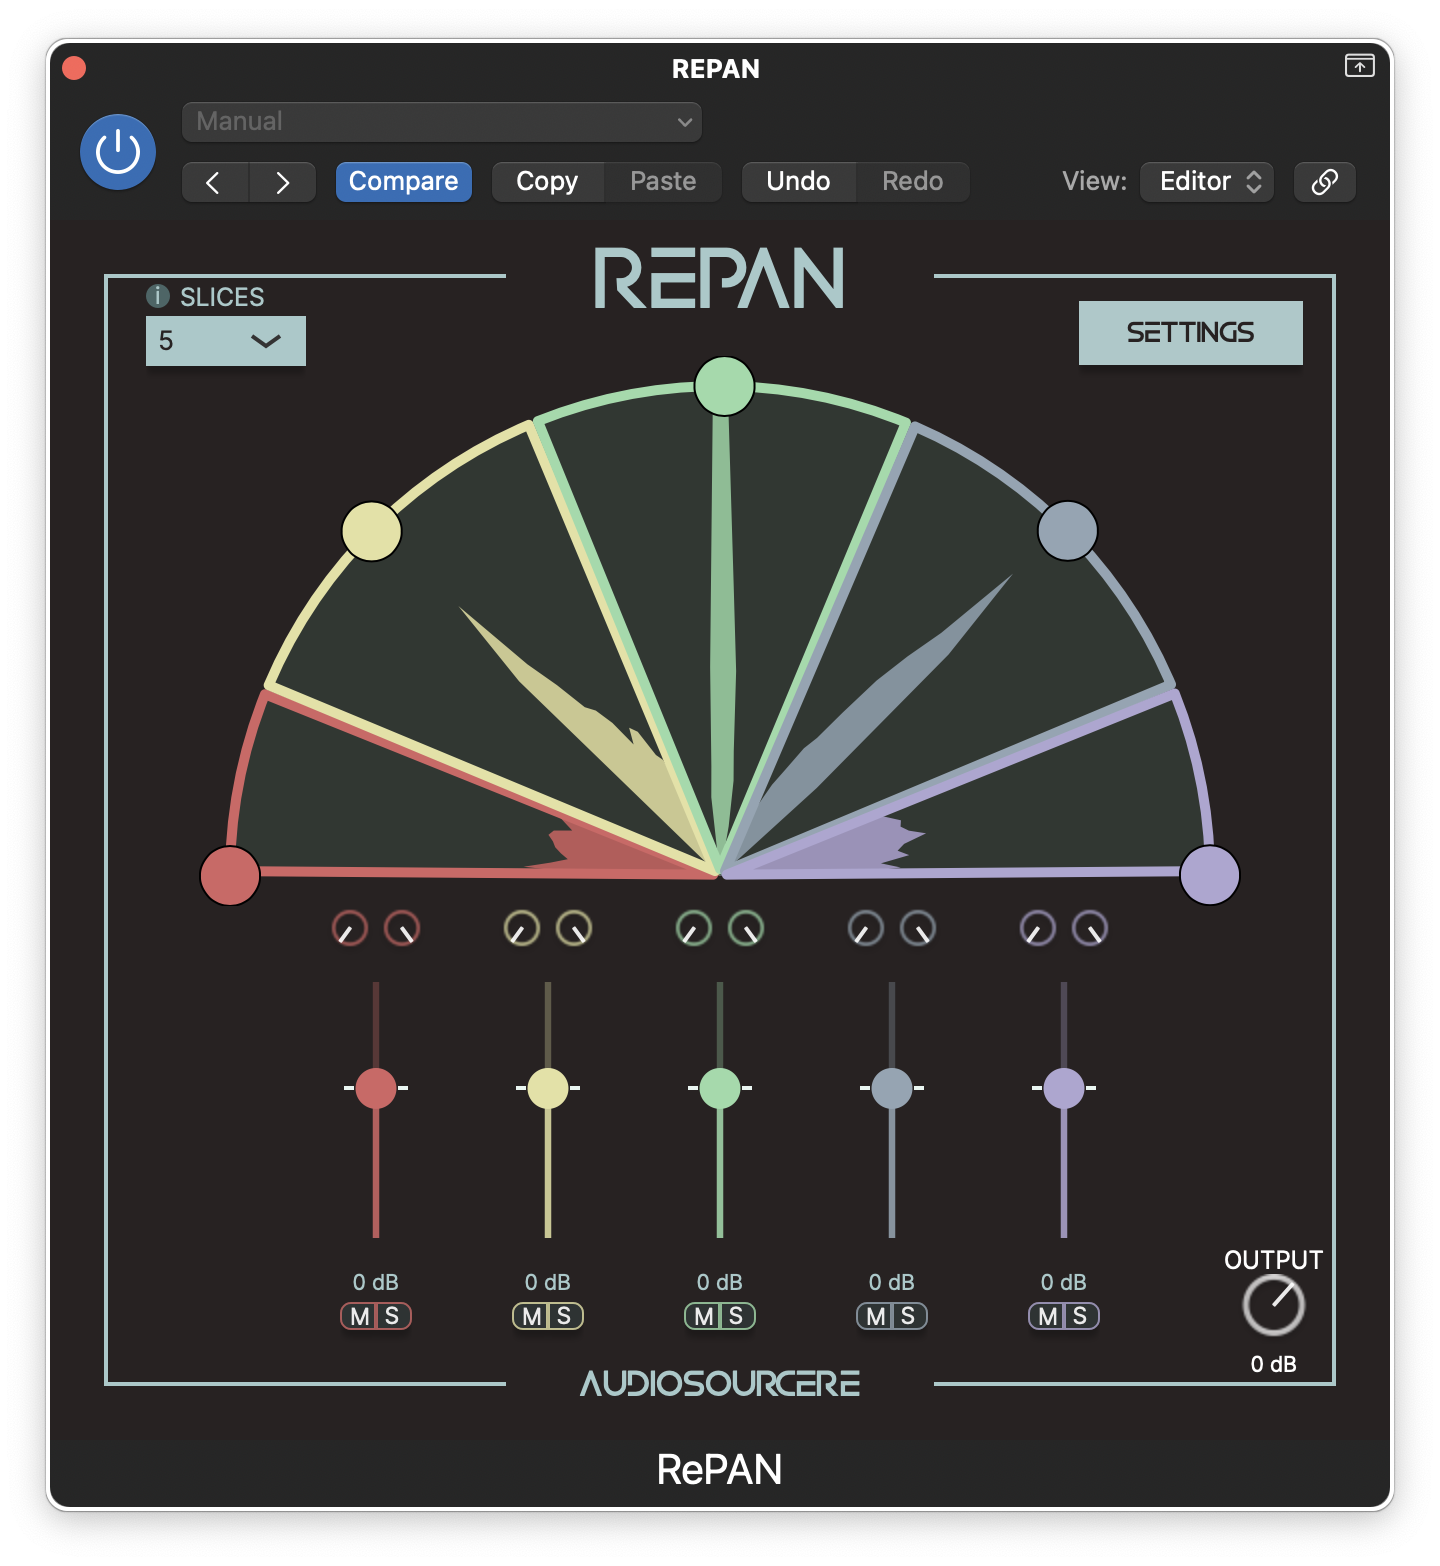Click the window expand icon top right
Screen dimensions: 1440x1566
click(1359, 66)
